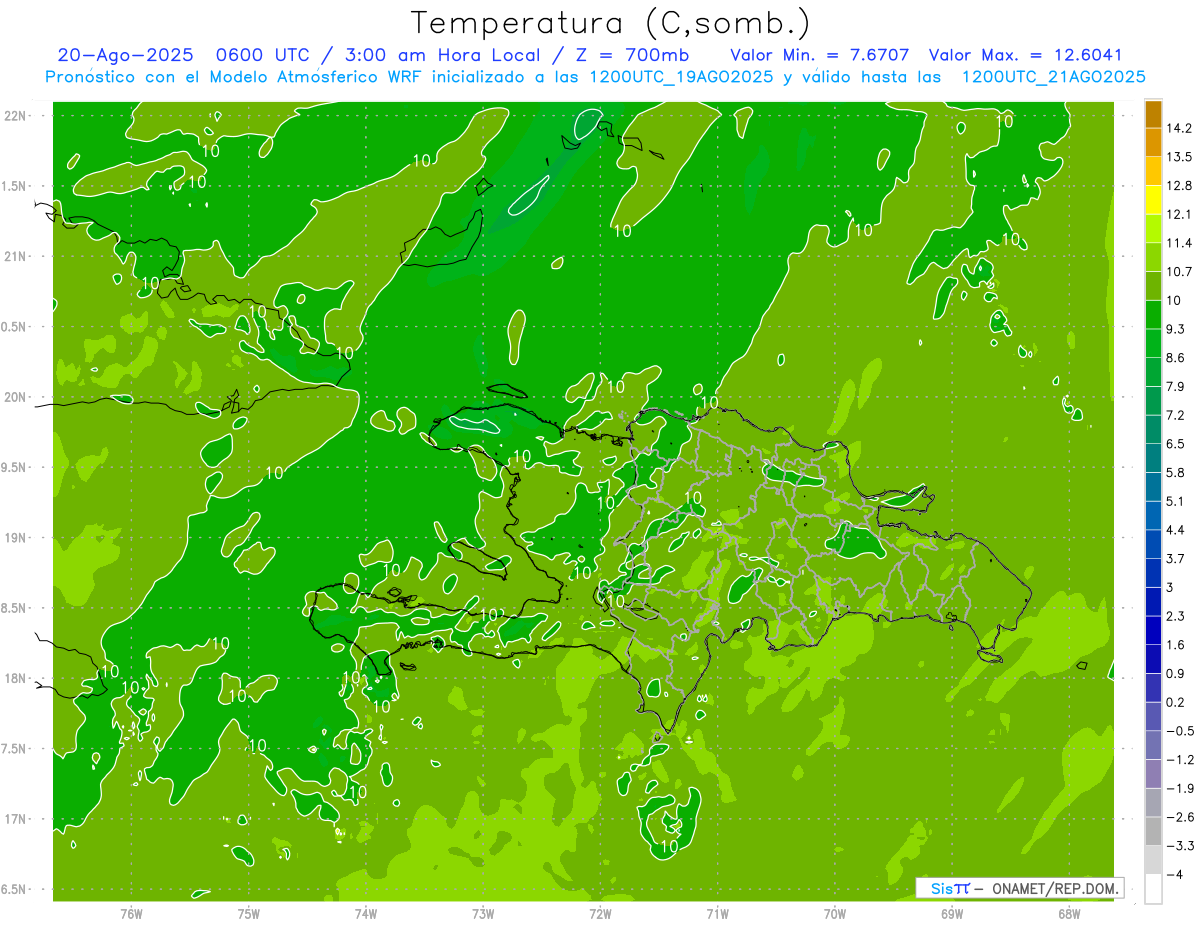Pick the orange segment between 14.2 and 13.5

coord(1153,143)
